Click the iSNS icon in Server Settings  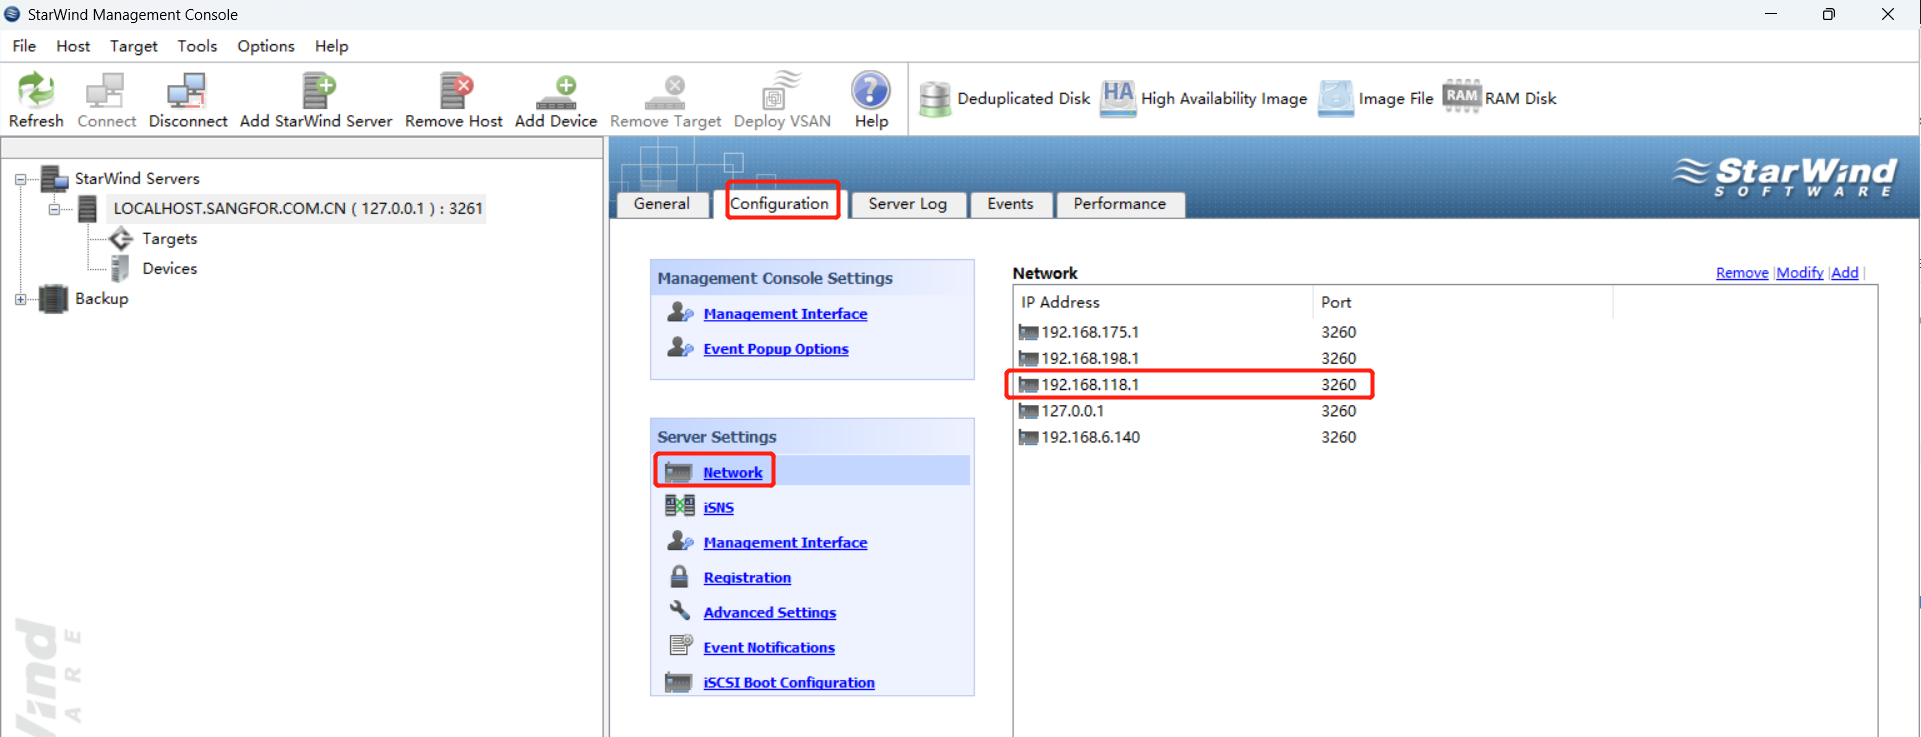tap(680, 506)
